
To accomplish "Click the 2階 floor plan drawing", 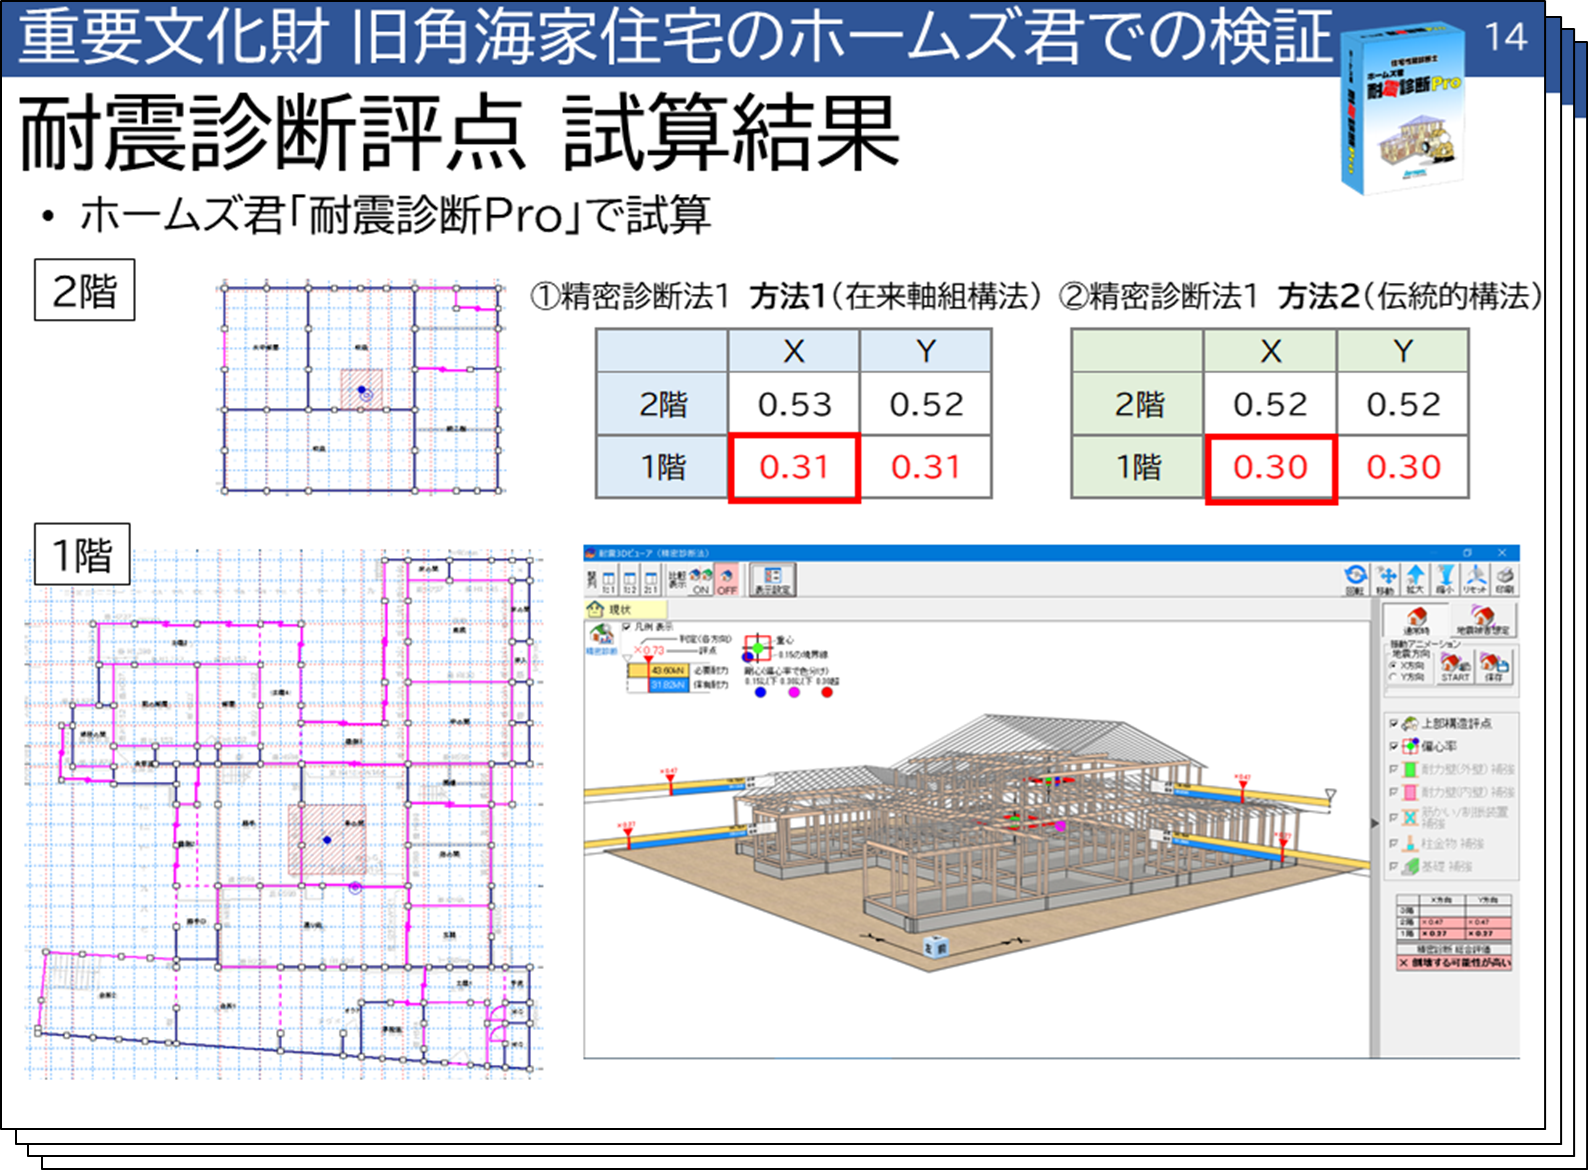I will click(x=362, y=388).
